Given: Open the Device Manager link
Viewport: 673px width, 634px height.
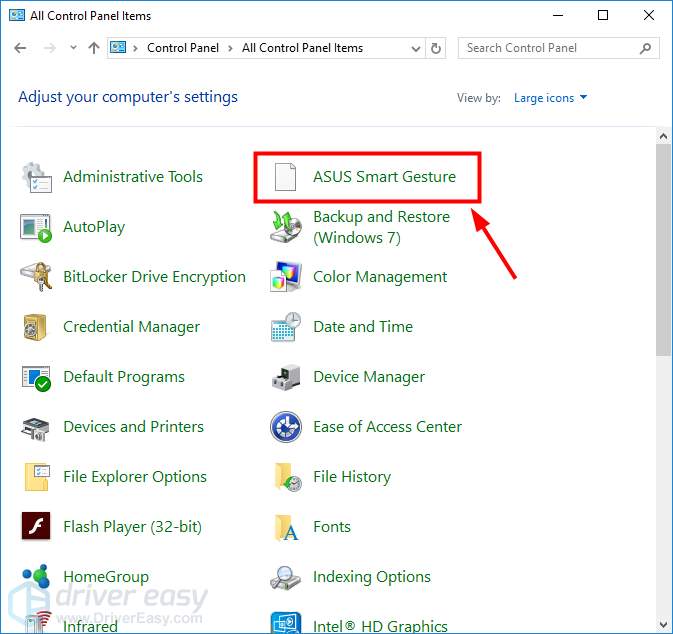Looking at the screenshot, I should point(369,377).
